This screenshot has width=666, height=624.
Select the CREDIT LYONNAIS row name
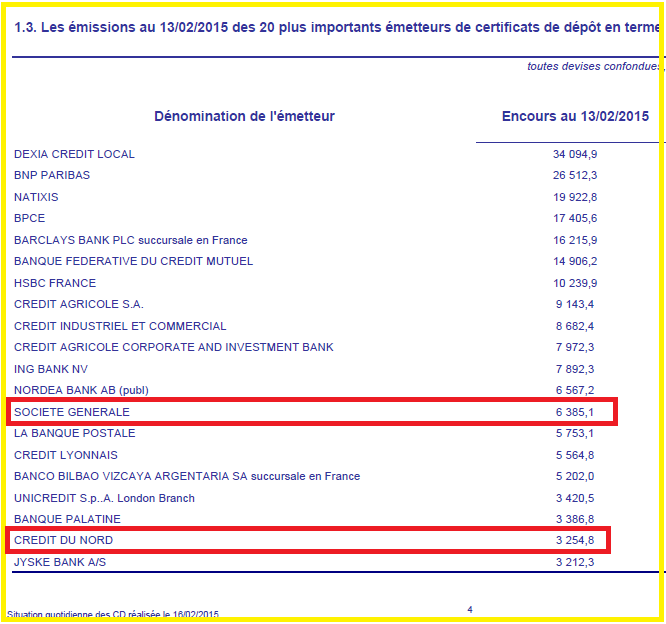[65, 455]
